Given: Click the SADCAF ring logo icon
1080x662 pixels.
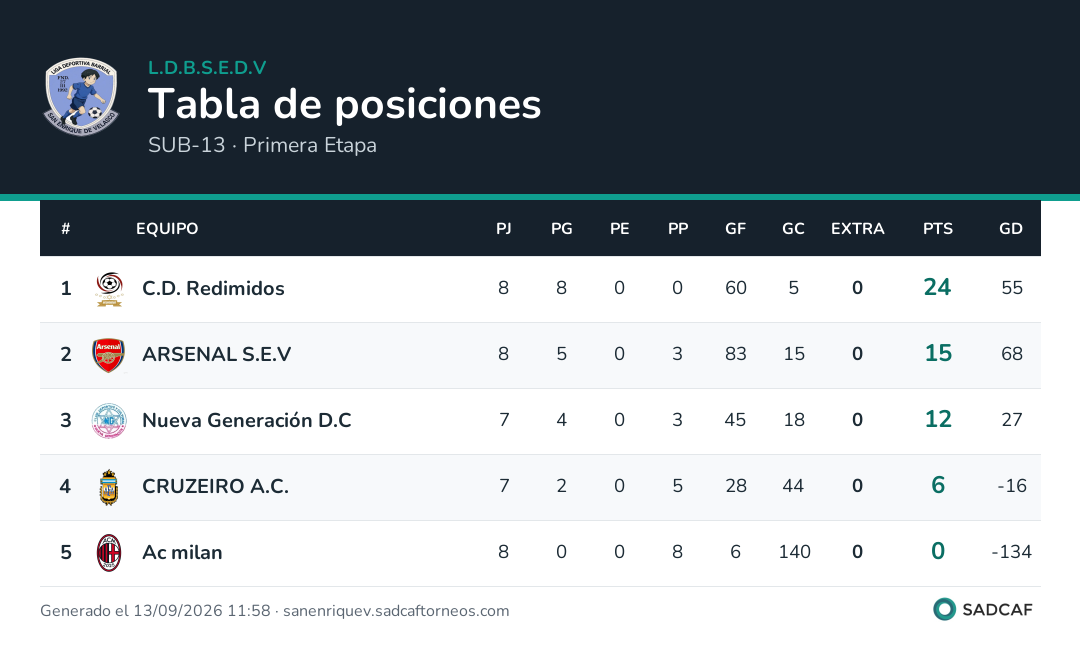Looking at the screenshot, I should click(x=944, y=610).
